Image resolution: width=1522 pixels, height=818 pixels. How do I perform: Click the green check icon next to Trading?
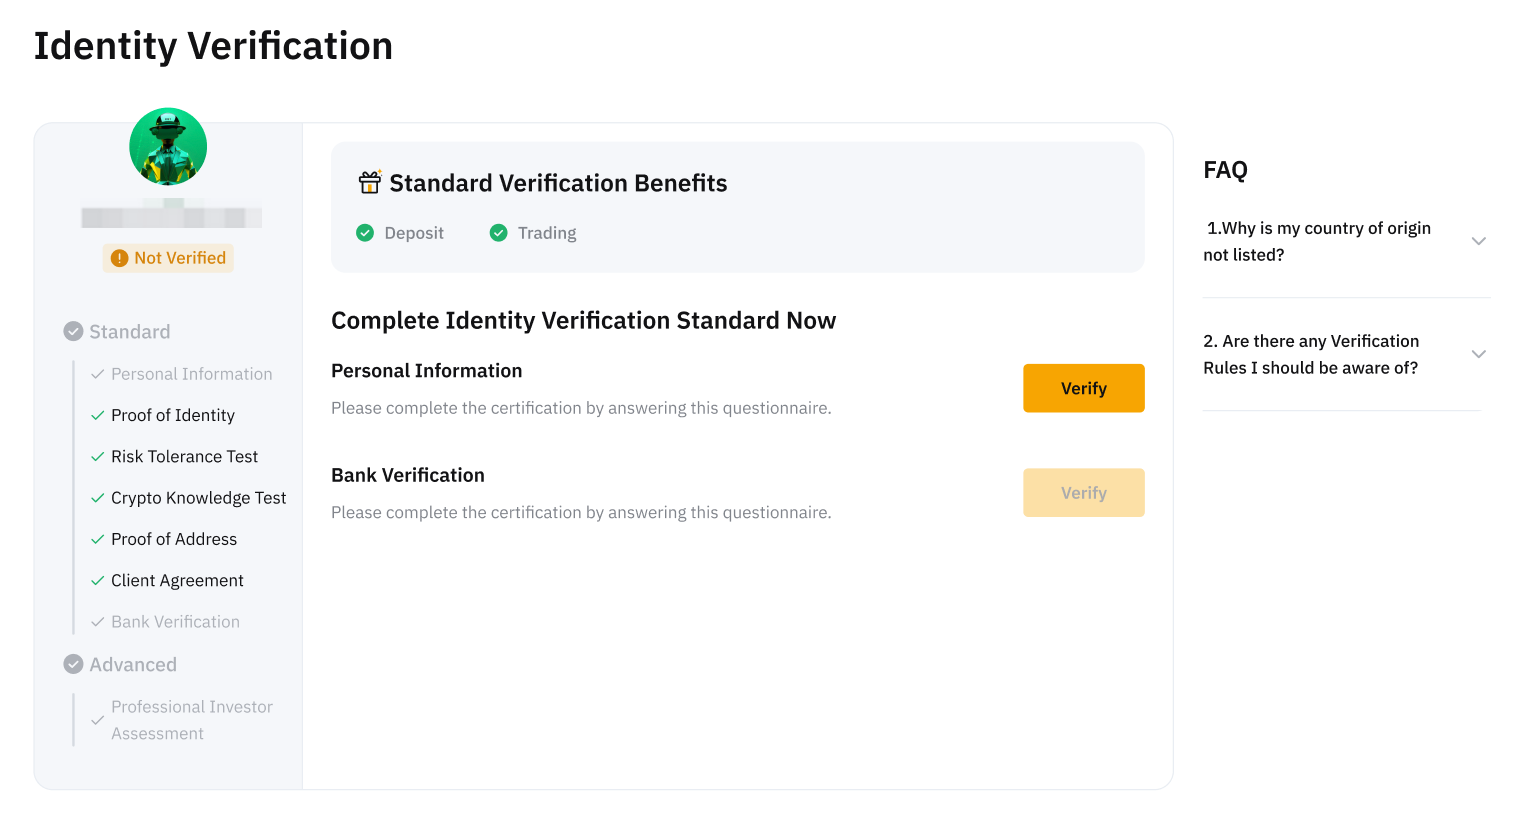point(498,233)
